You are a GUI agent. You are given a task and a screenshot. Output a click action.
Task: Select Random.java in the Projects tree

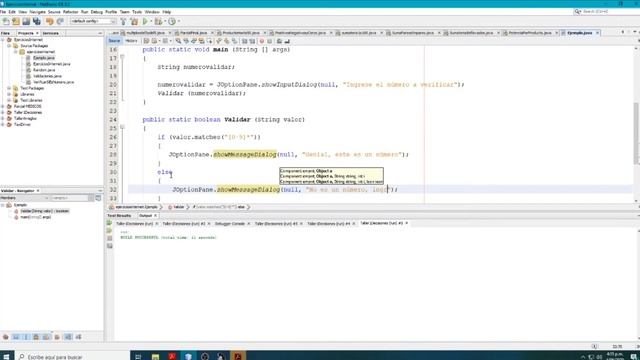click(44, 70)
